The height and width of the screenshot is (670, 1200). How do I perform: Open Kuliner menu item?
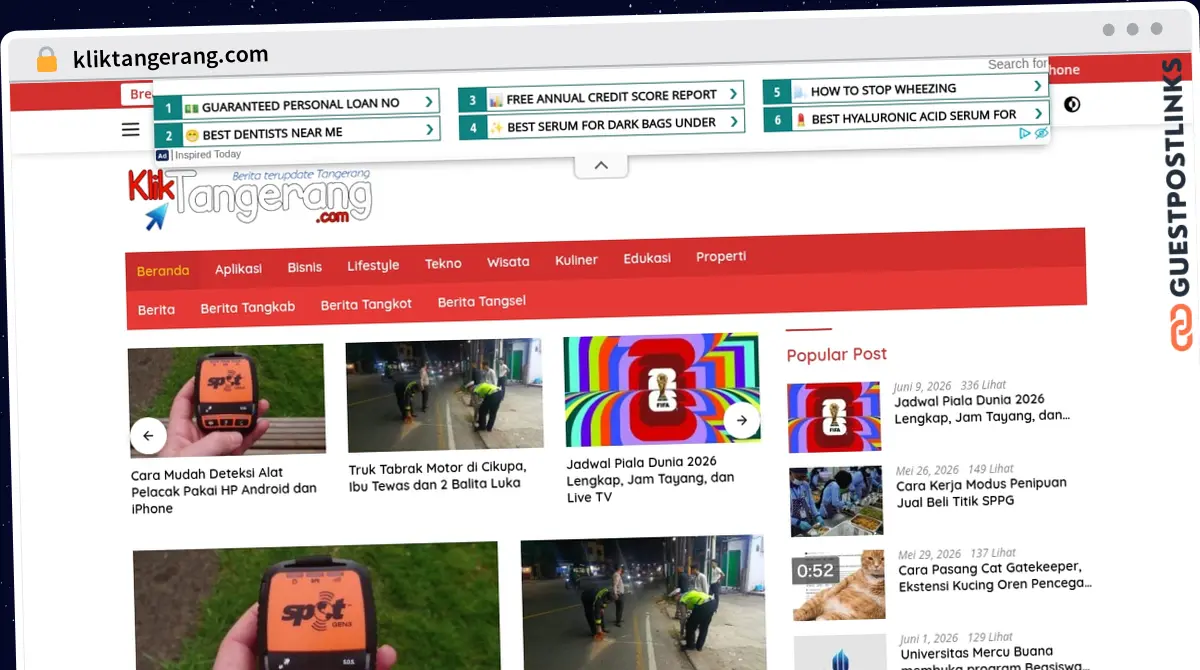[x=576, y=260]
